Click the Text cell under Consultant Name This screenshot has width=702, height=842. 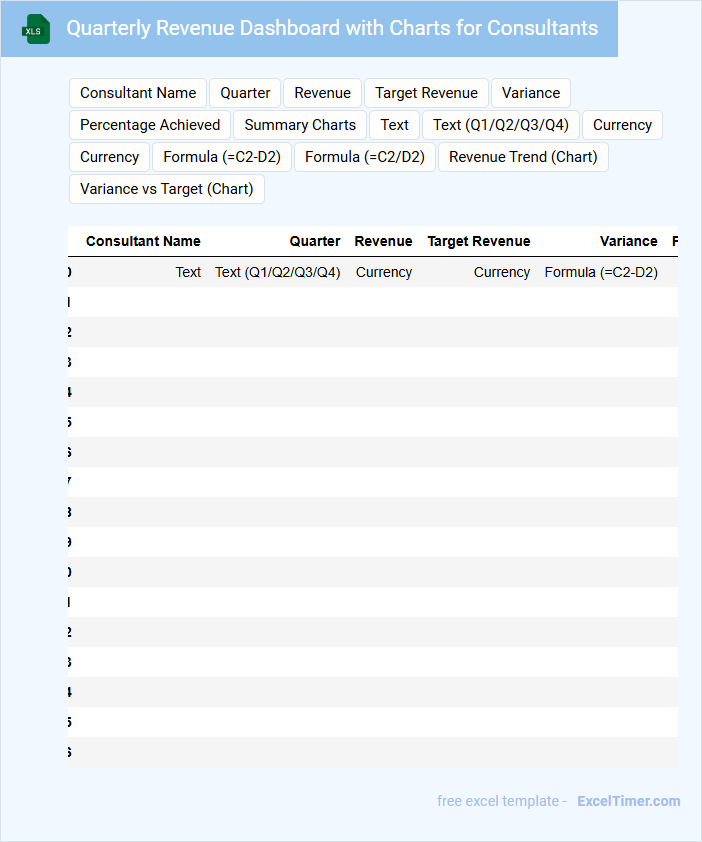[x=188, y=272]
